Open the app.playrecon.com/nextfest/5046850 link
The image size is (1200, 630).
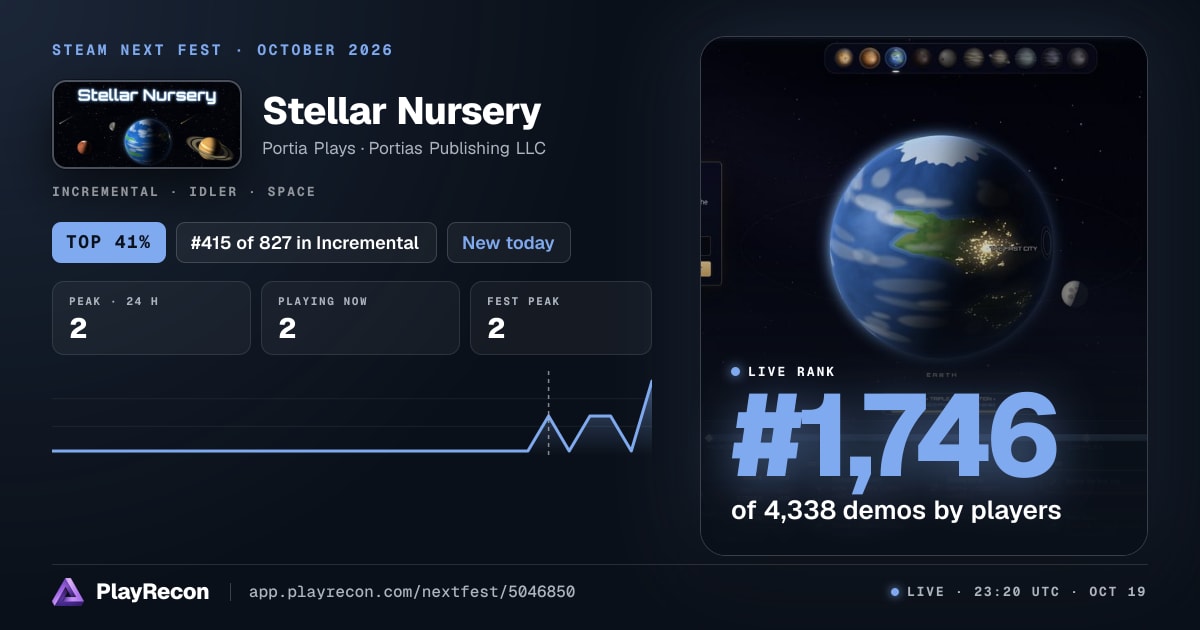tap(411, 592)
